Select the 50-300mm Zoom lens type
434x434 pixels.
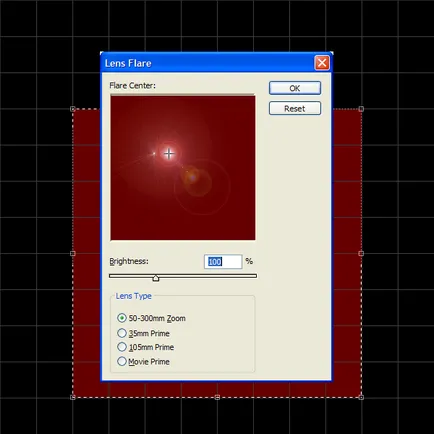pos(122,318)
